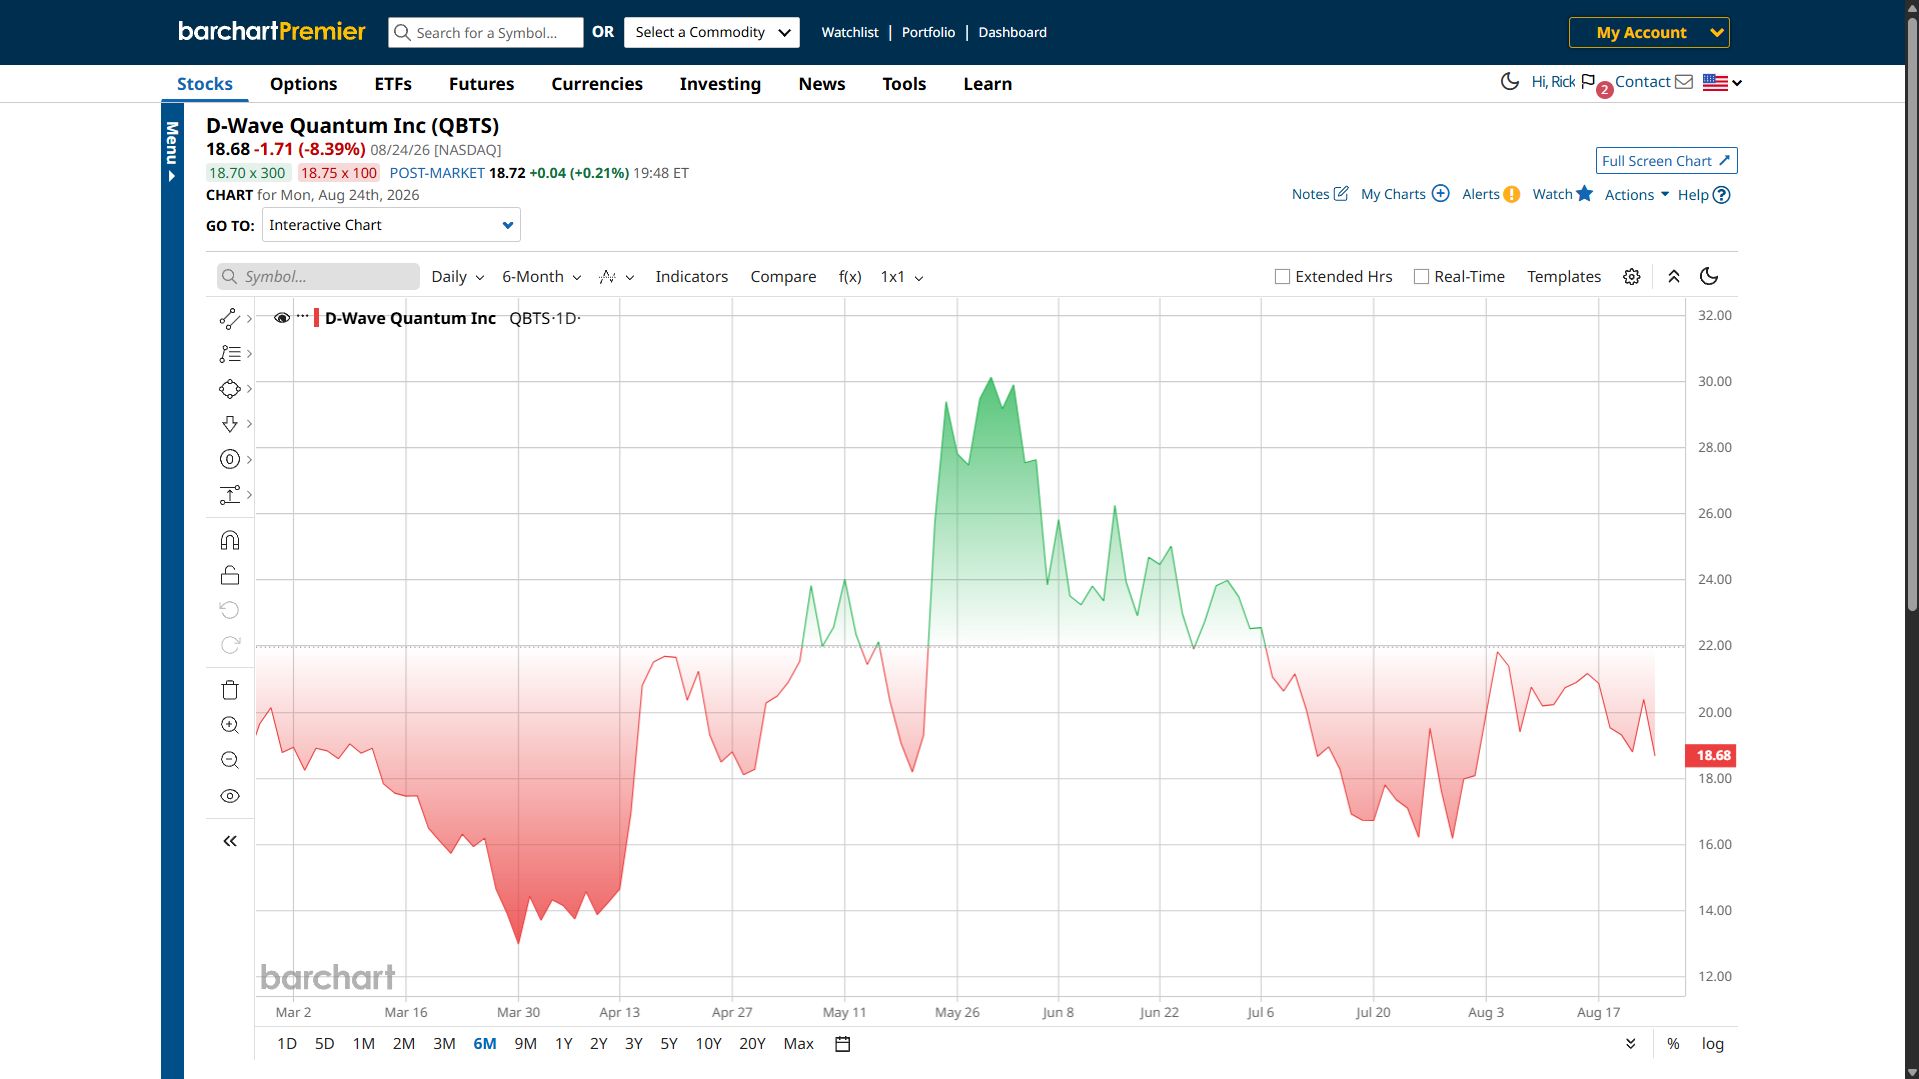1919x1079 pixels.
Task: Click the Full Screen Chart button
Action: pos(1666,161)
